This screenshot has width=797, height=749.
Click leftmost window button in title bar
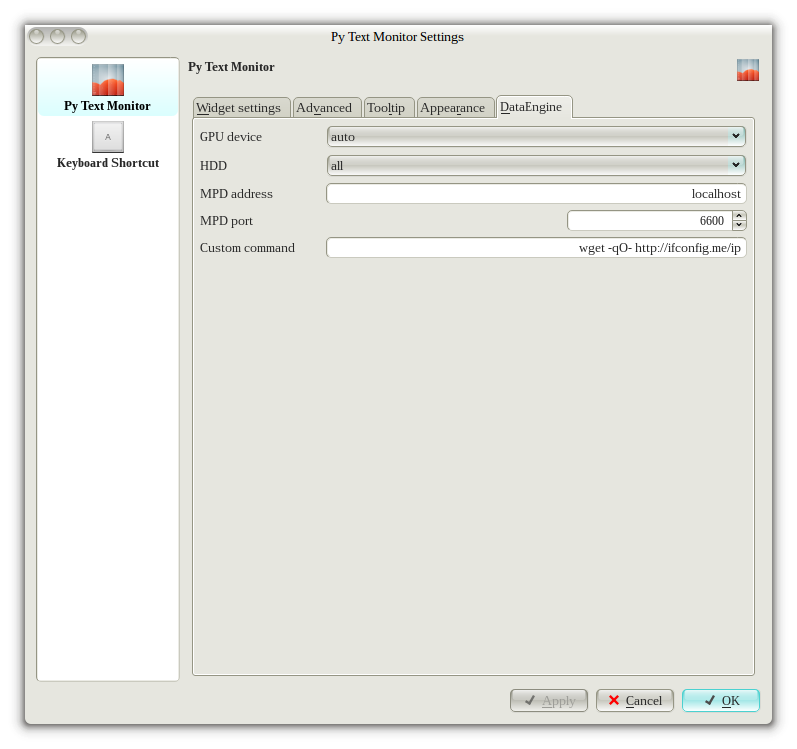tap(37, 36)
